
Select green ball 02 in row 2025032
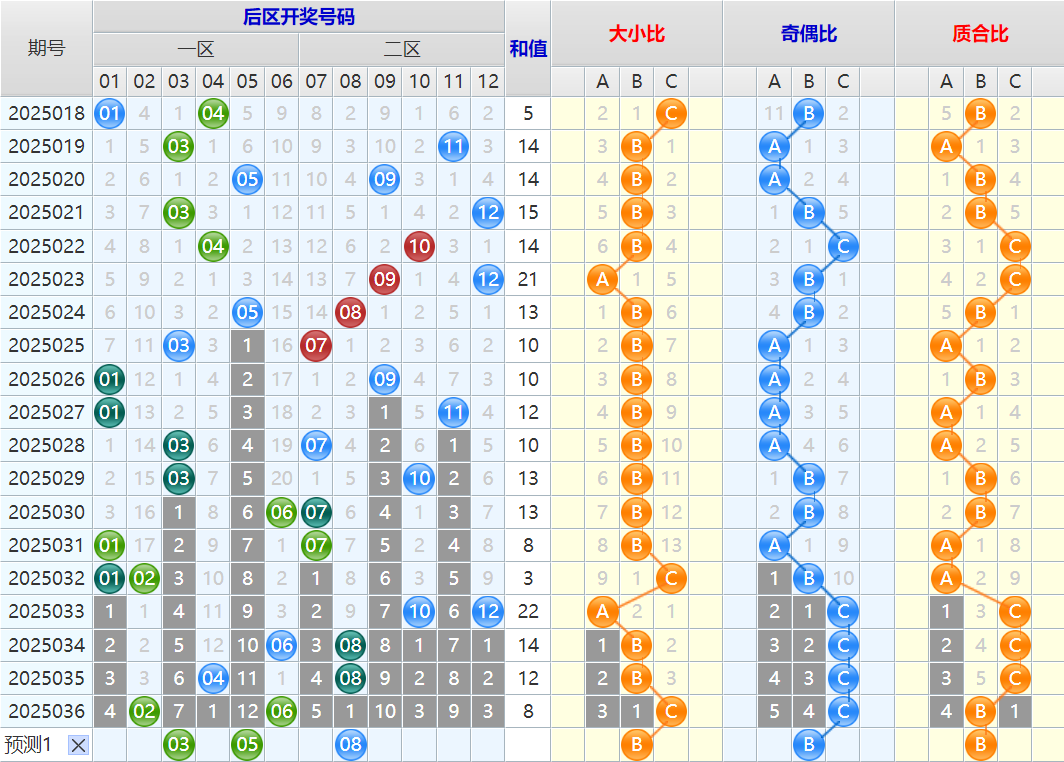tap(144, 578)
